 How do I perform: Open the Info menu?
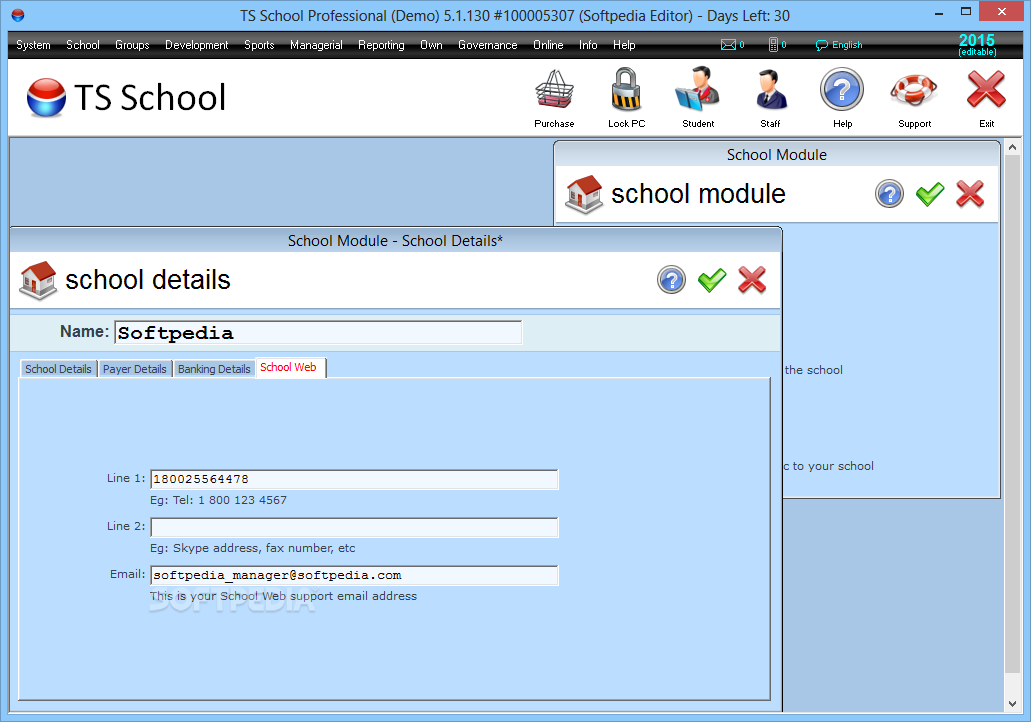pyautogui.click(x=588, y=45)
